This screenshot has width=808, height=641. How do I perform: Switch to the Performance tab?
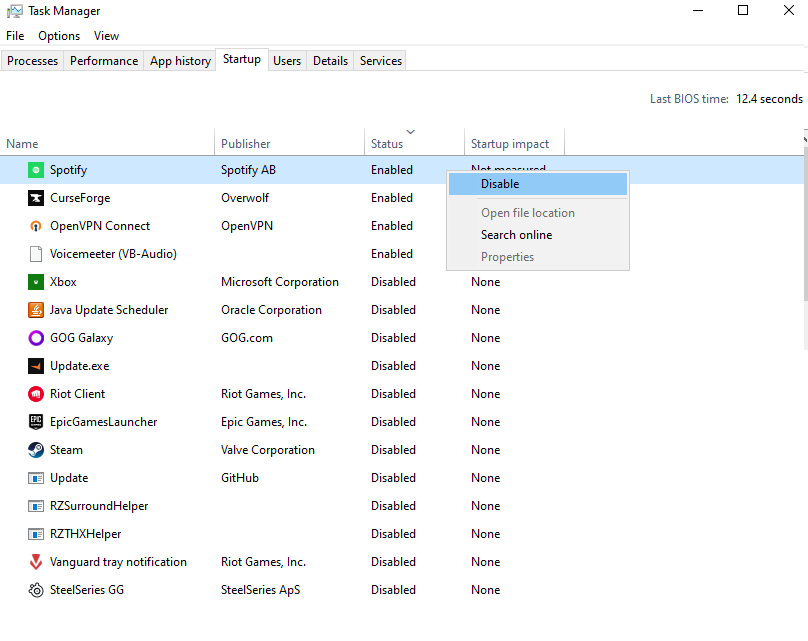104,61
